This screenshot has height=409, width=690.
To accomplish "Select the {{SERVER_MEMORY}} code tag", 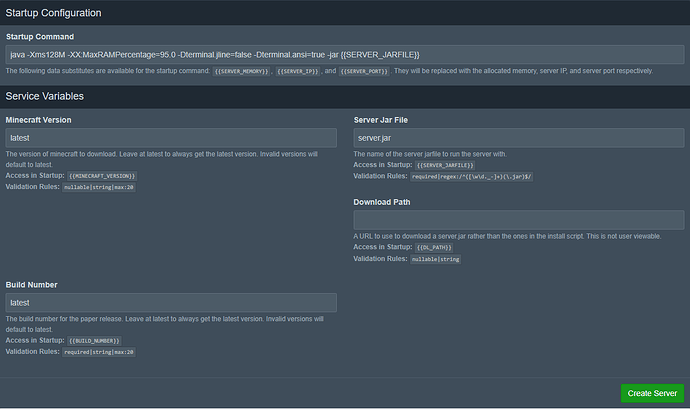I will tap(241, 71).
